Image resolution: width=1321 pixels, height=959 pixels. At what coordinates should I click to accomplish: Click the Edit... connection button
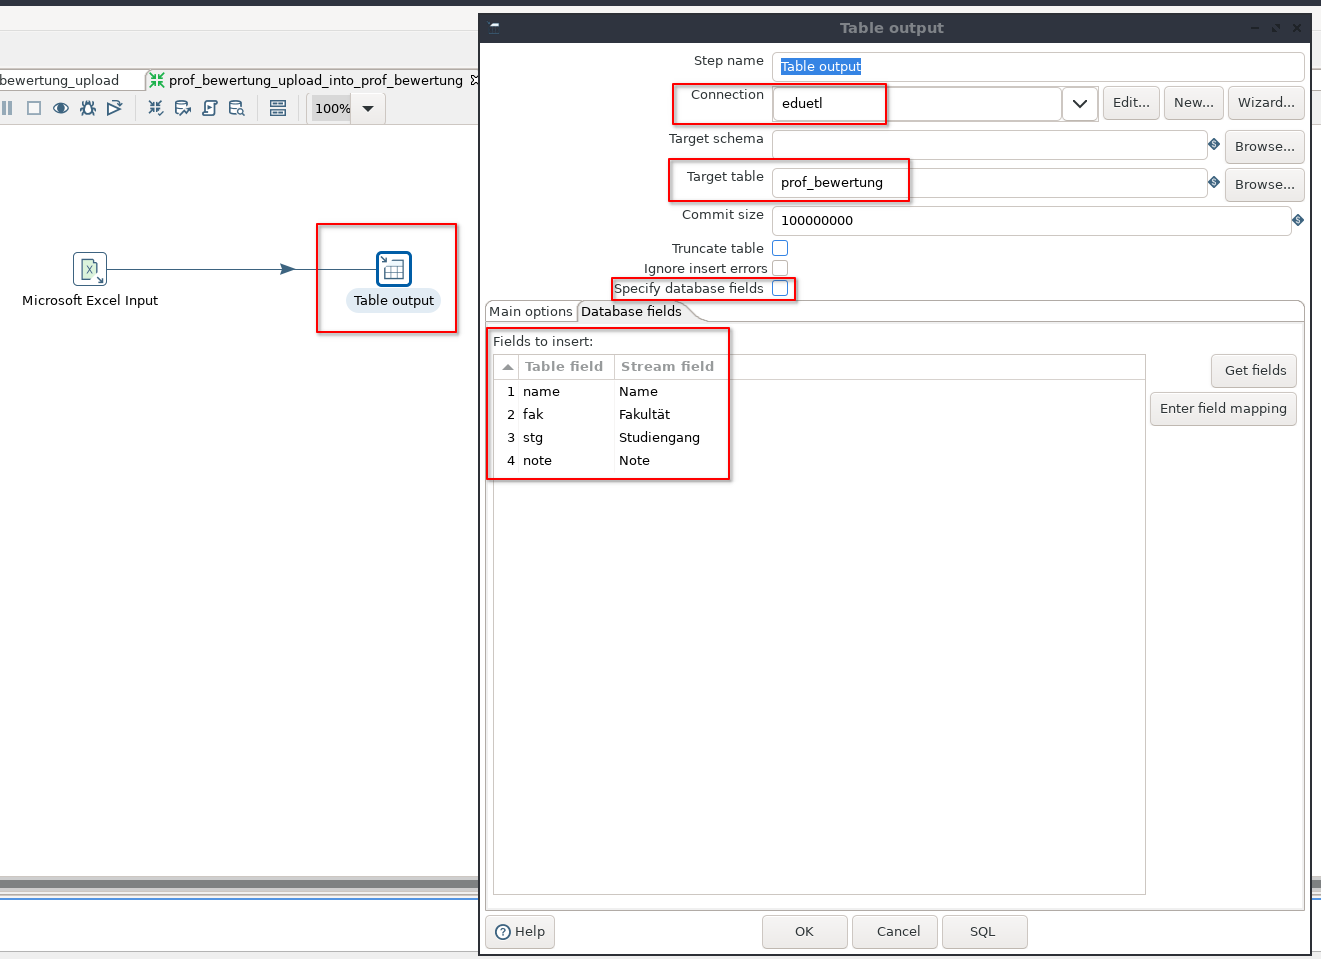[1131, 102]
